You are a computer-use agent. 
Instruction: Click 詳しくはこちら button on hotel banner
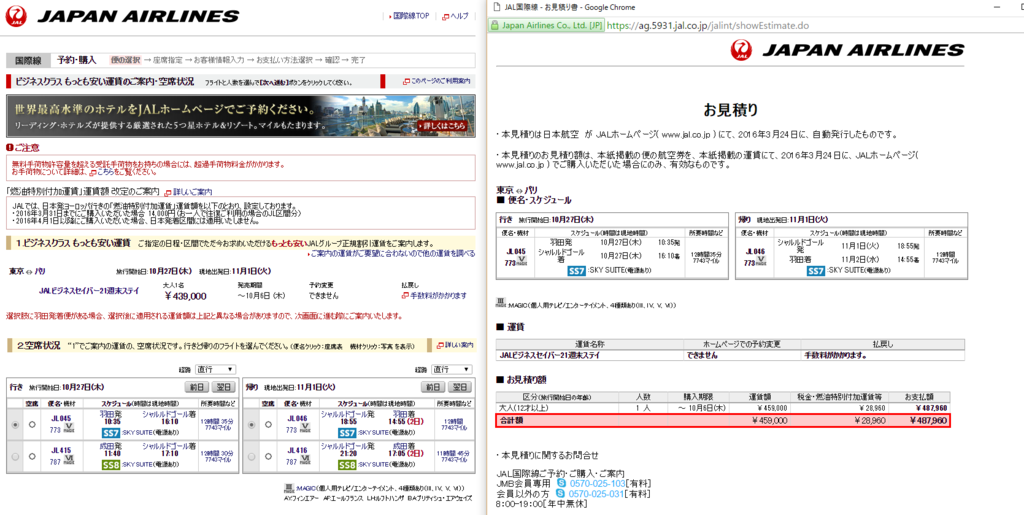[443, 125]
